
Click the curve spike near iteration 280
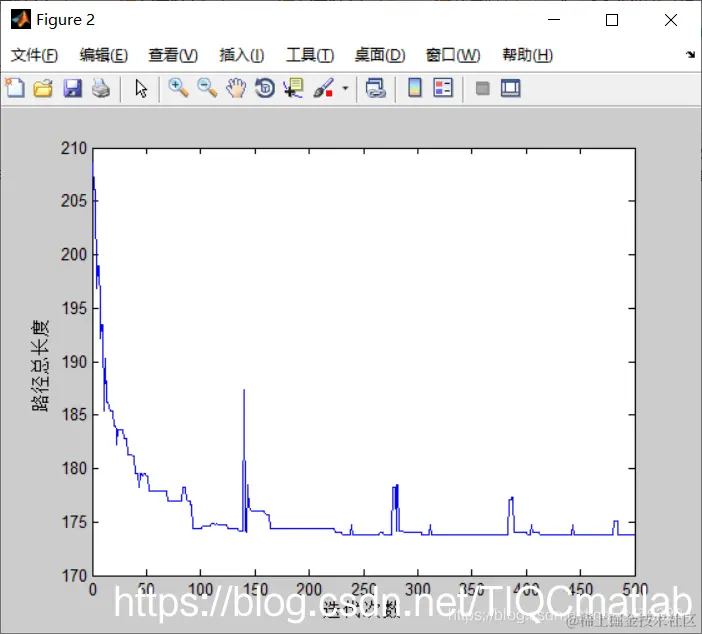click(395, 487)
